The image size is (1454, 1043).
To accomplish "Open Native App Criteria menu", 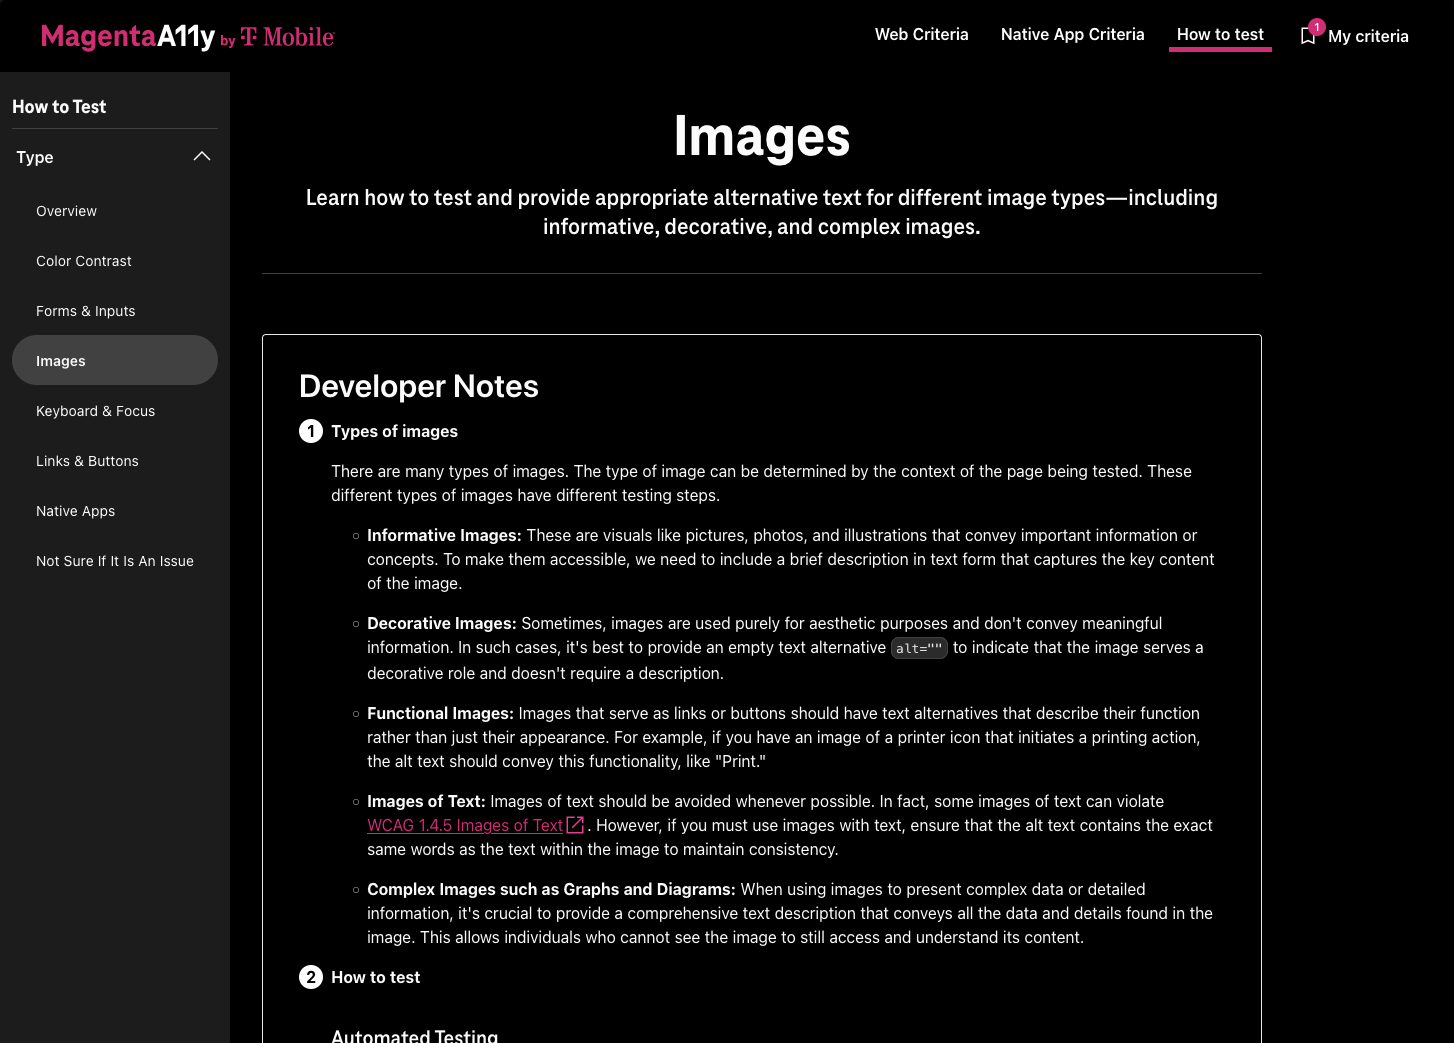I will tap(1072, 34).
